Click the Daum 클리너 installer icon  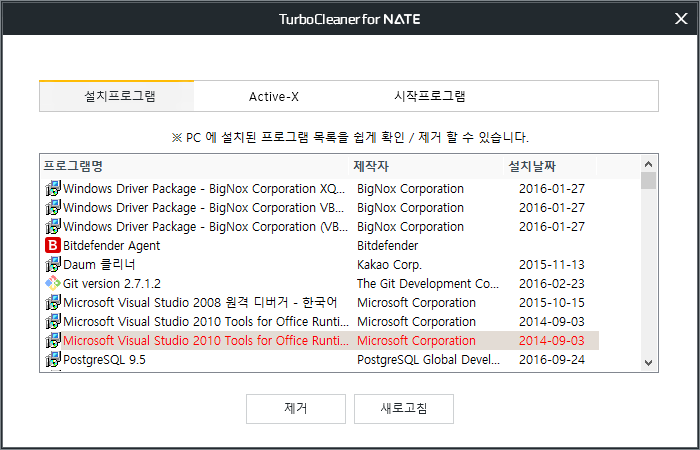tap(53, 264)
